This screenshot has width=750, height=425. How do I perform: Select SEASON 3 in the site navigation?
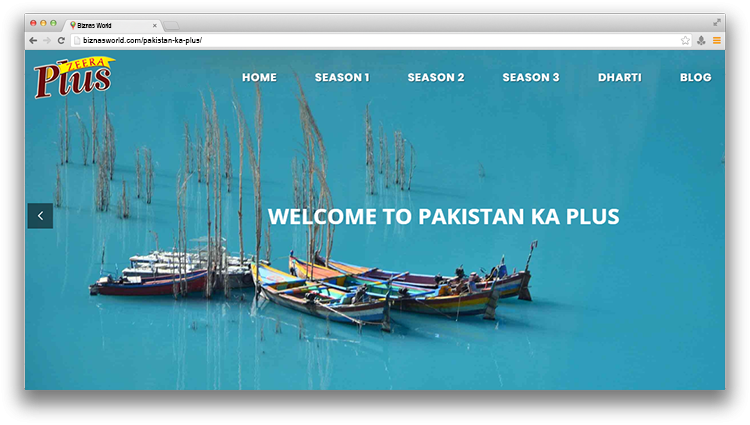point(531,77)
